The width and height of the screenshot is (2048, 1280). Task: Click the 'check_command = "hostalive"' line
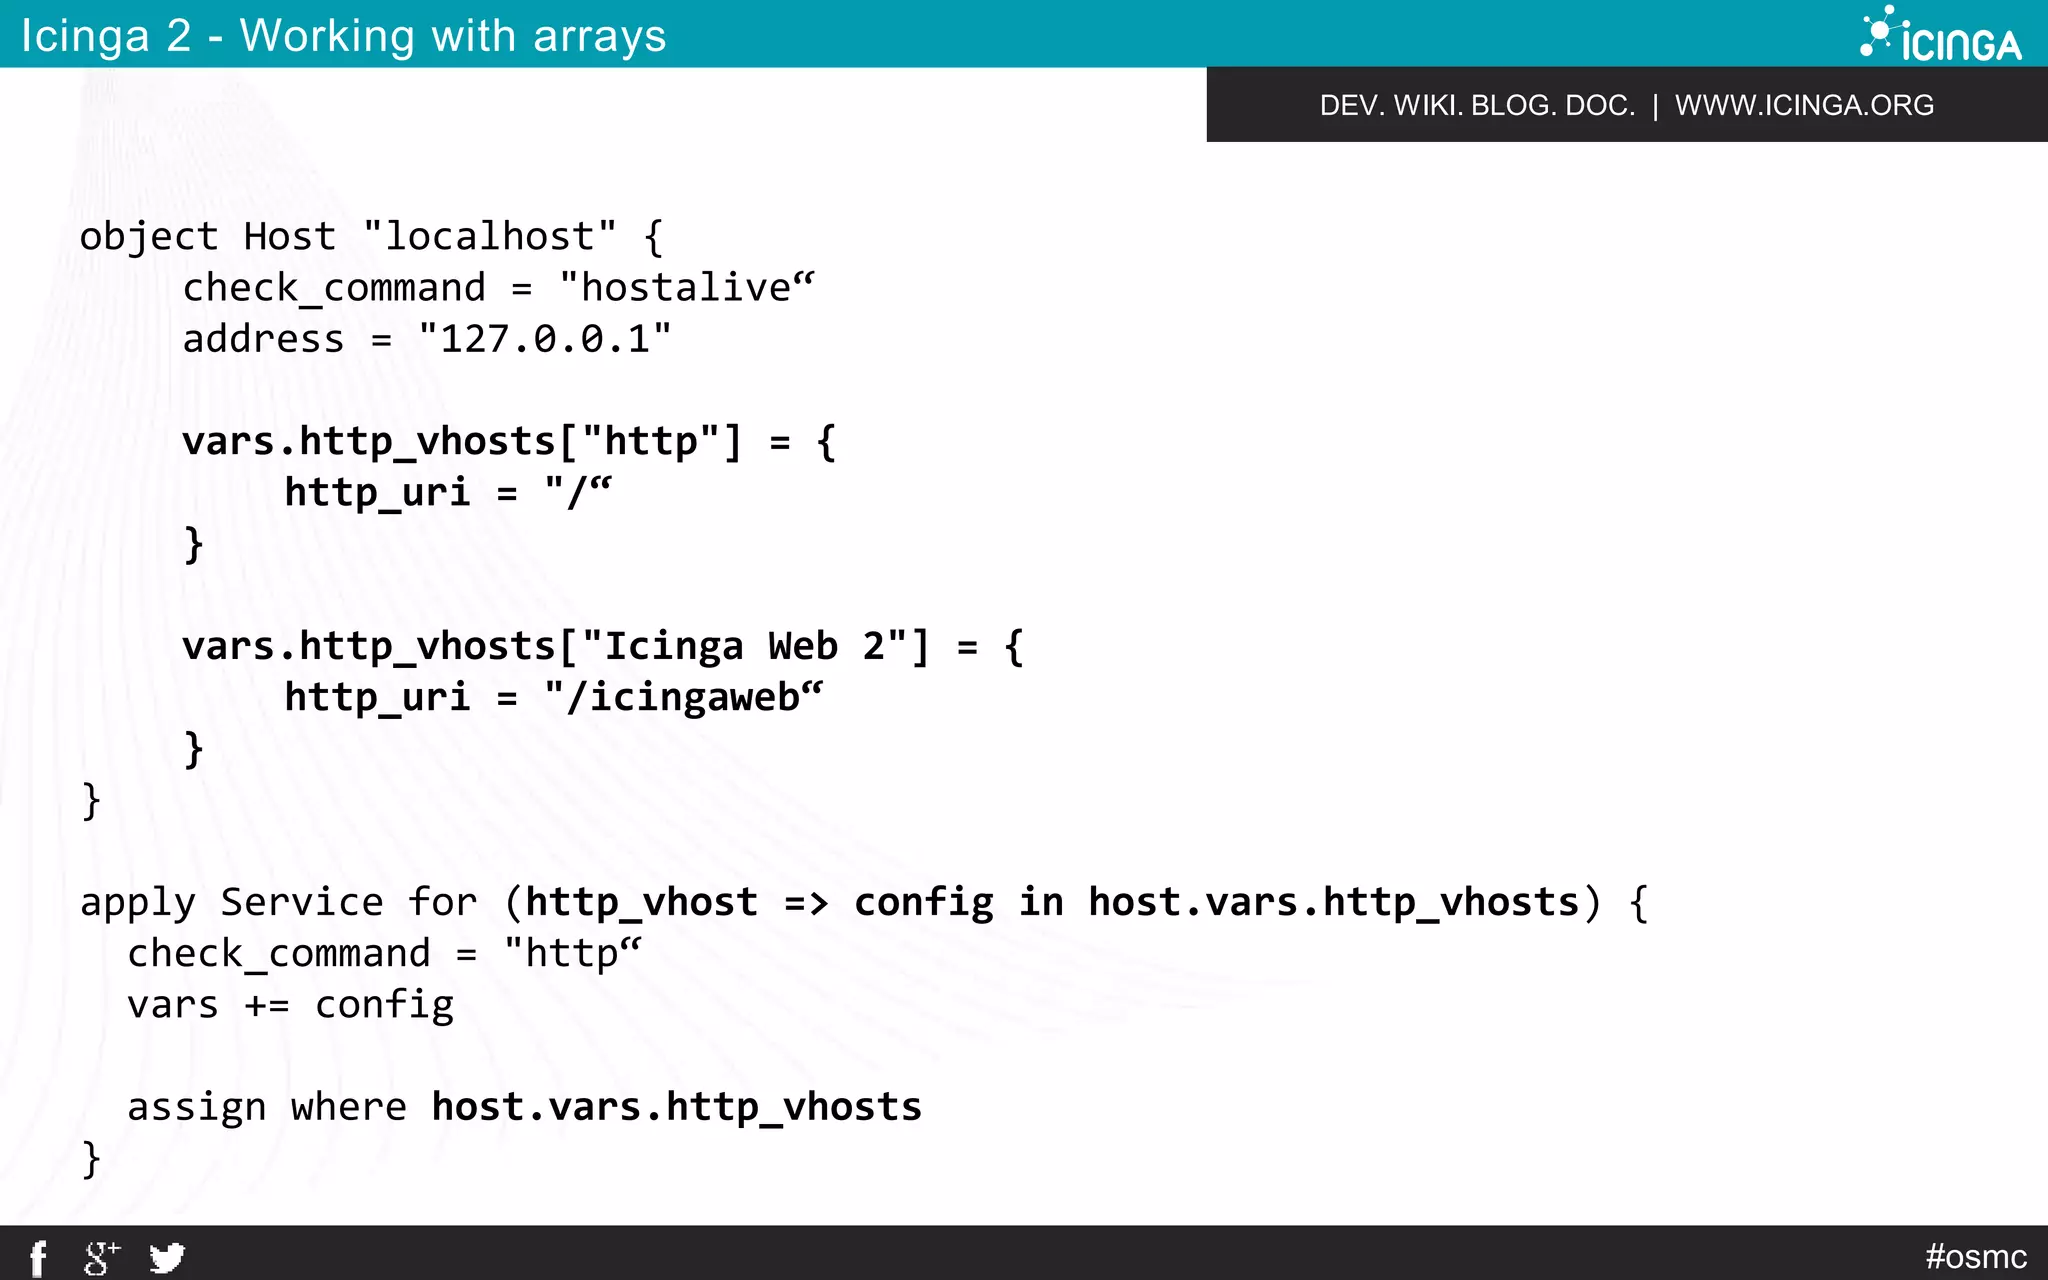click(x=498, y=288)
